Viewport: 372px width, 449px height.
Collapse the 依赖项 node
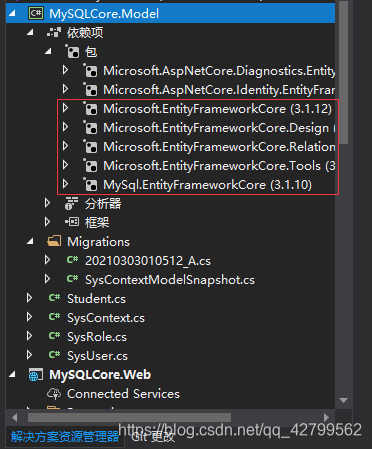click(30, 33)
